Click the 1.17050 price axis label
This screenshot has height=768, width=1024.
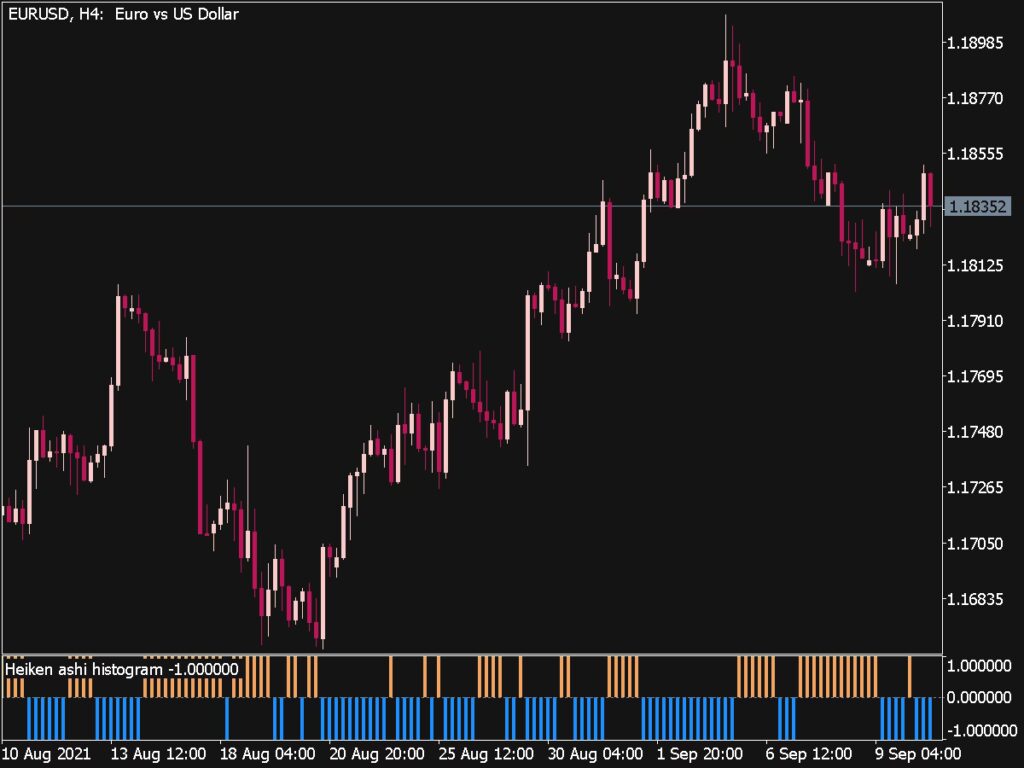click(980, 543)
